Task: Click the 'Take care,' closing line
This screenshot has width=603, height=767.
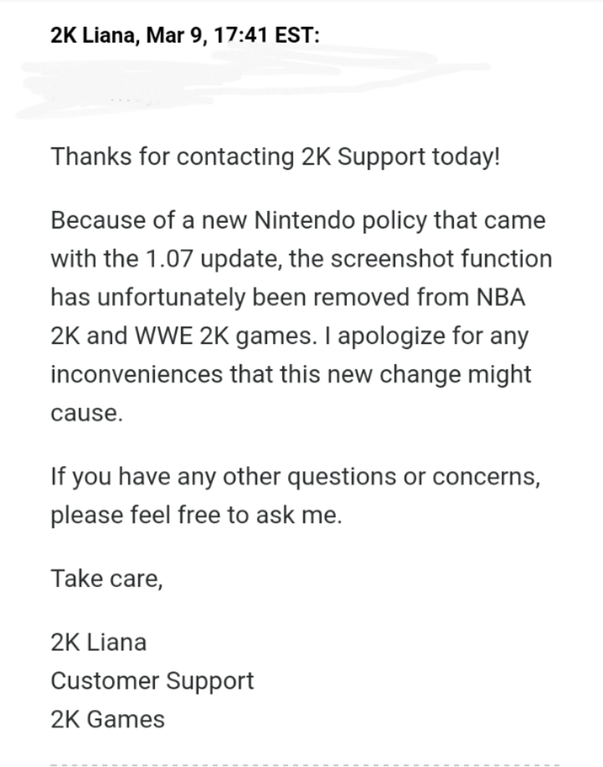Action: 106,578
